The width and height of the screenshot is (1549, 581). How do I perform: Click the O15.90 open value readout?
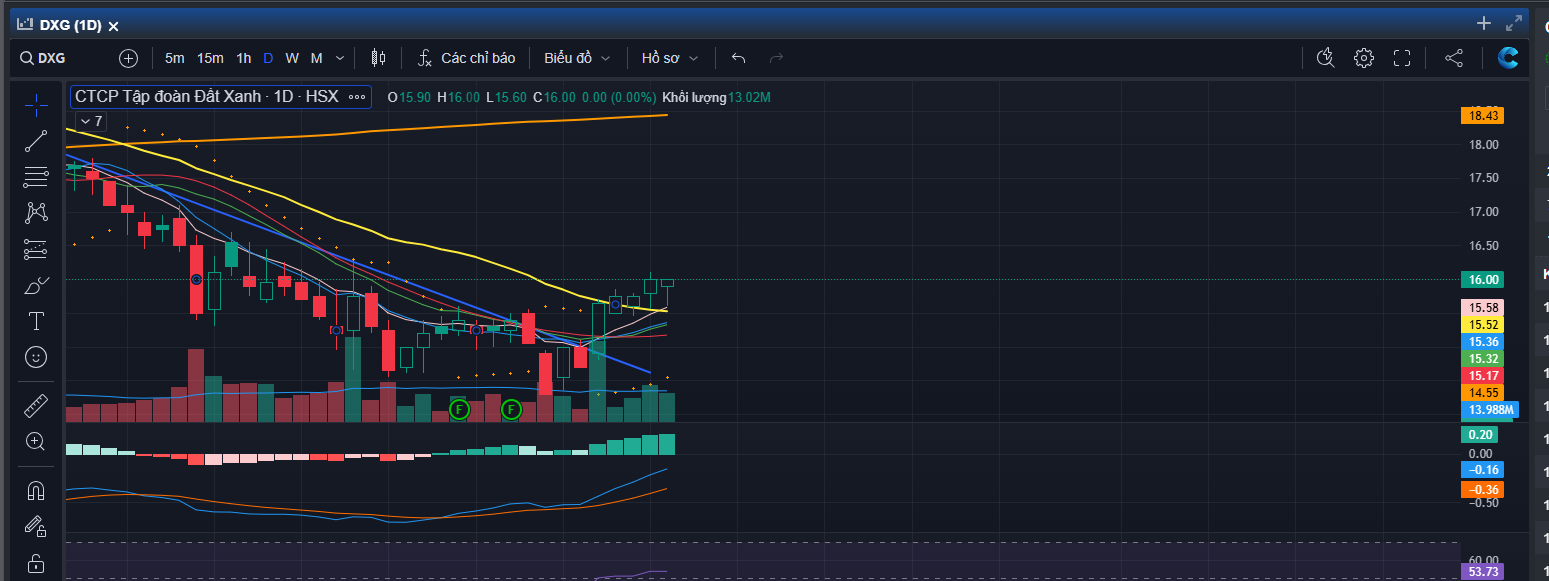(410, 97)
